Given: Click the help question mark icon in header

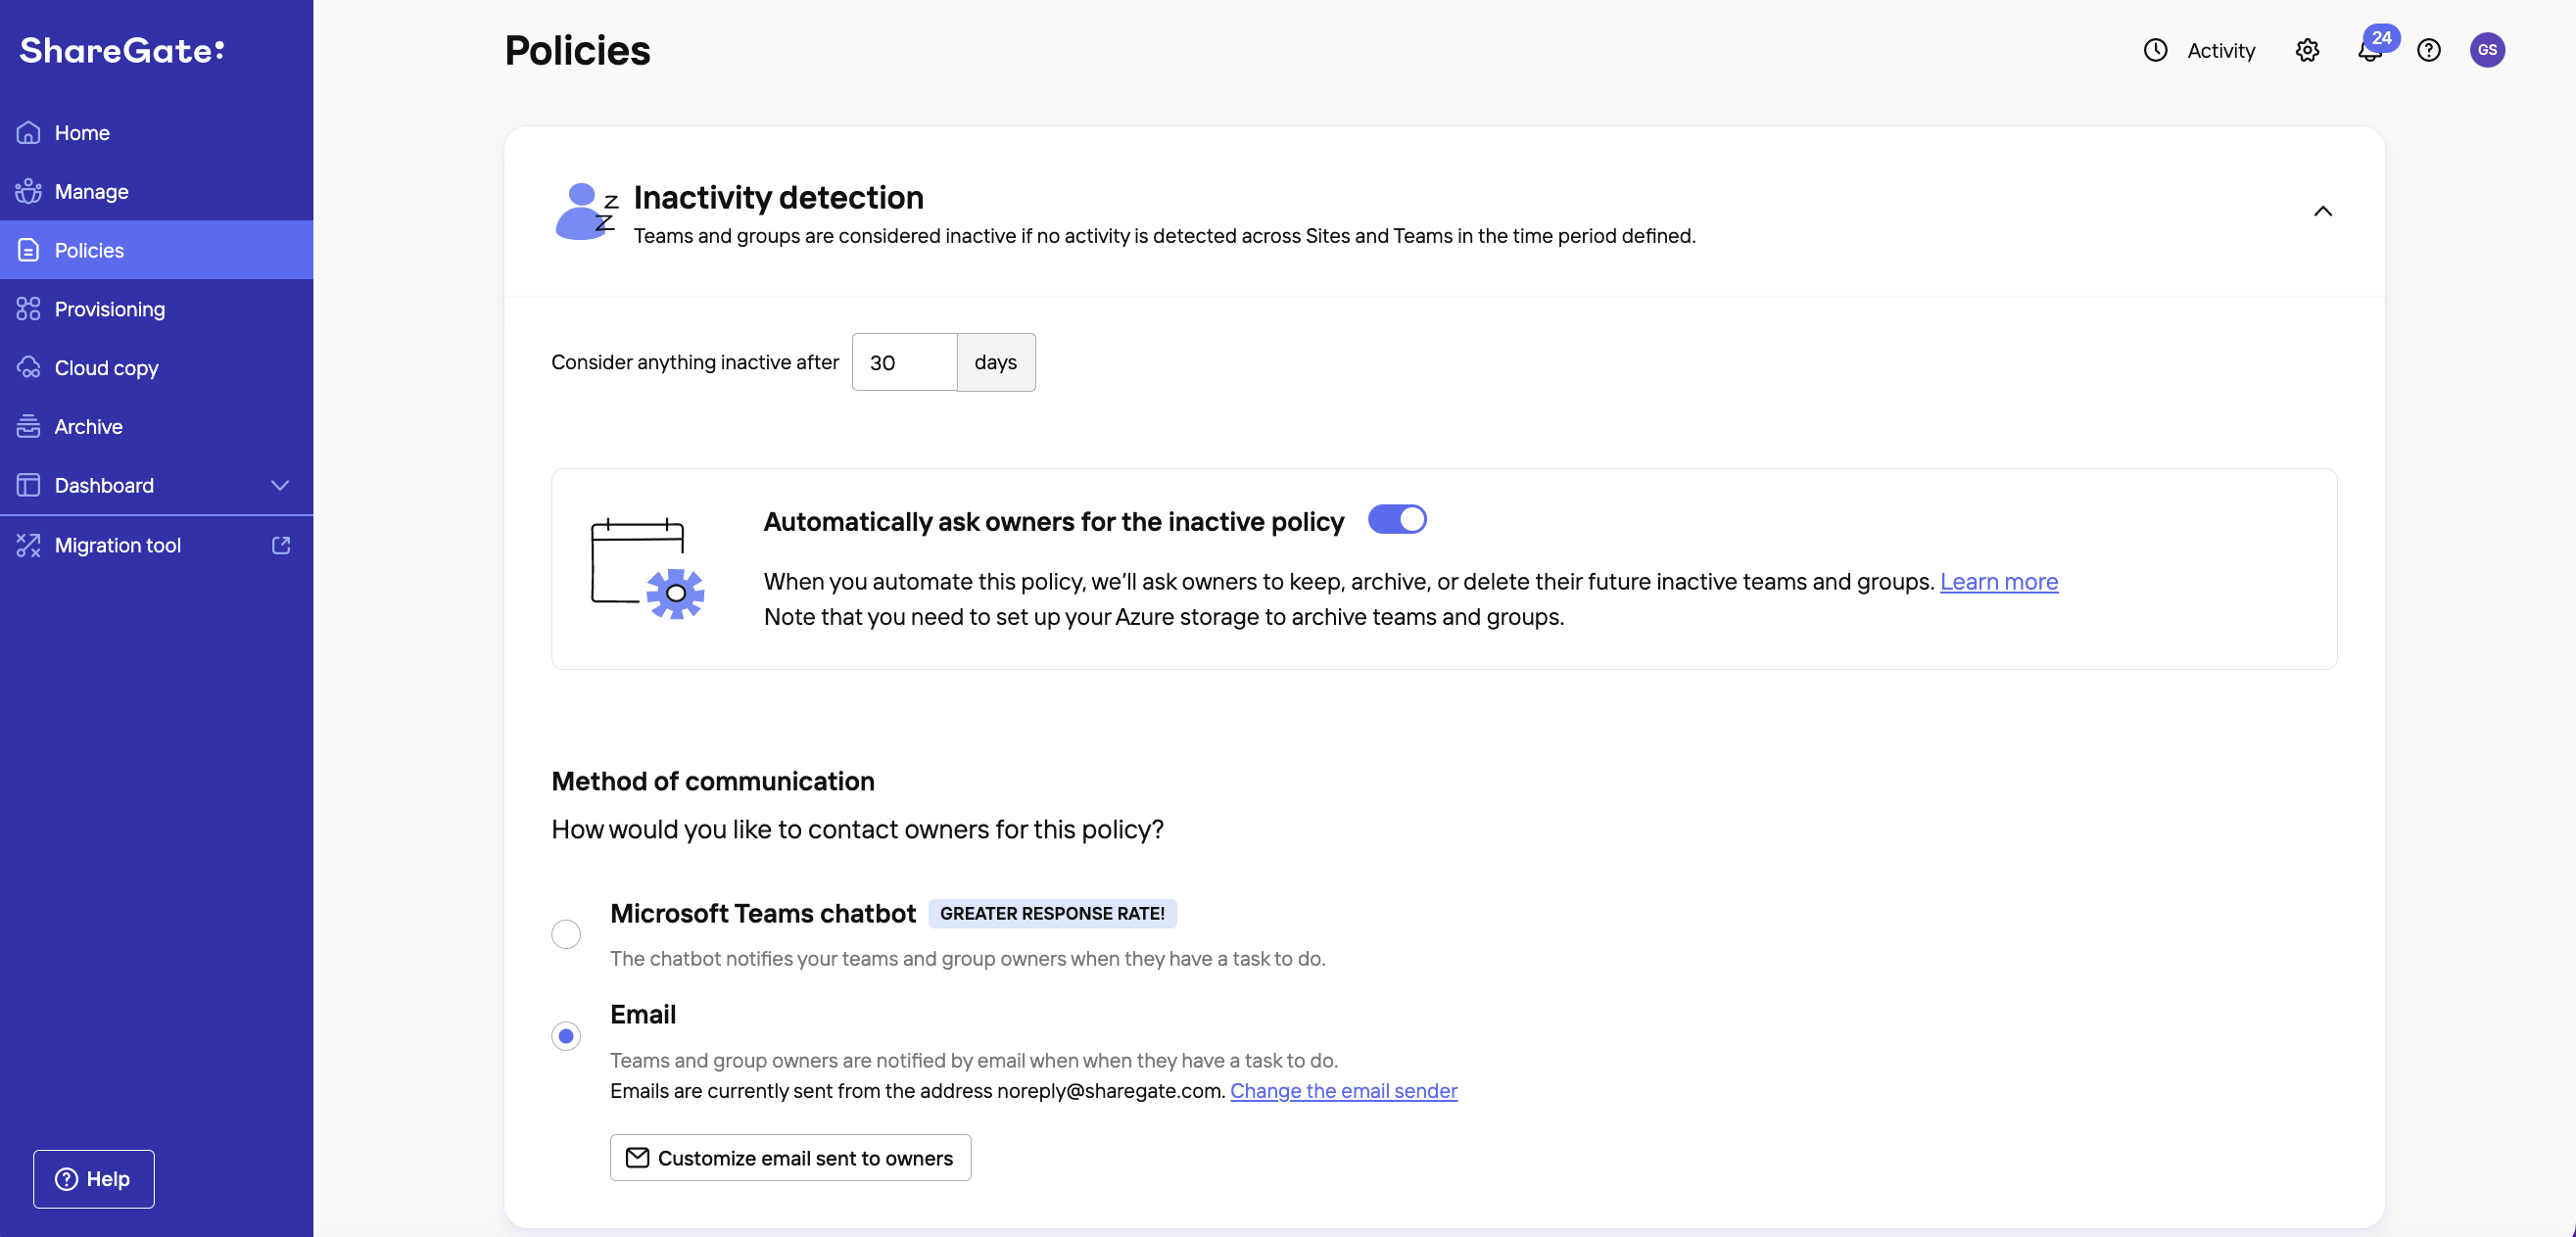Looking at the screenshot, I should [x=2429, y=50].
